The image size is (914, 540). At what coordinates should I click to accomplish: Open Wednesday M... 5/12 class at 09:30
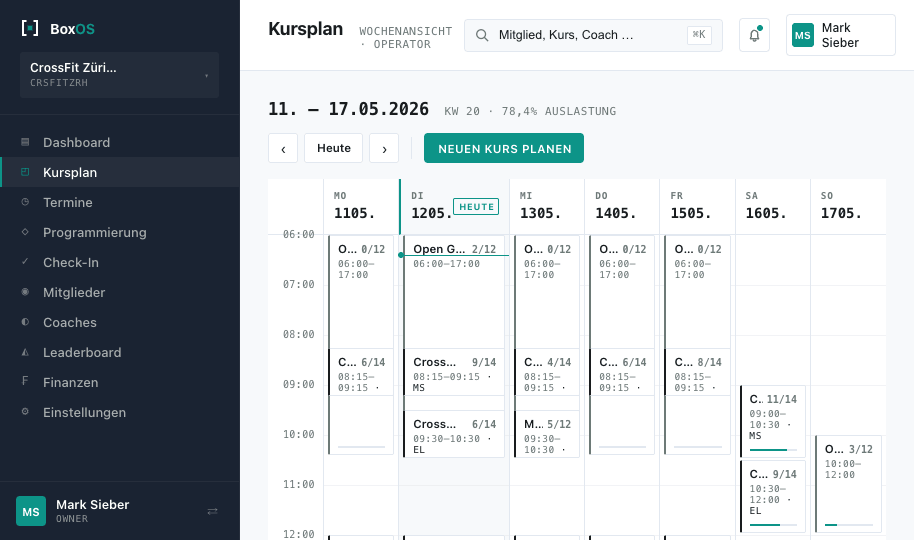[x=547, y=434]
